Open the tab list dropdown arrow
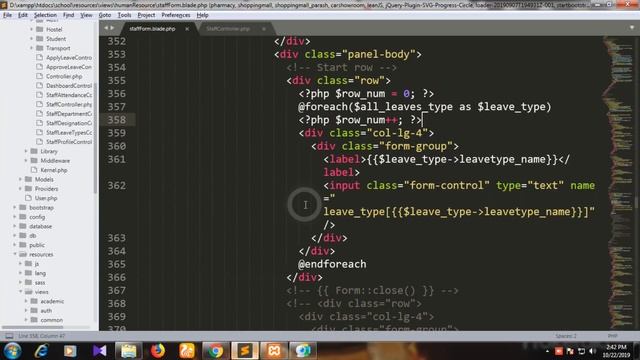The width and height of the screenshot is (640, 360). [632, 28]
